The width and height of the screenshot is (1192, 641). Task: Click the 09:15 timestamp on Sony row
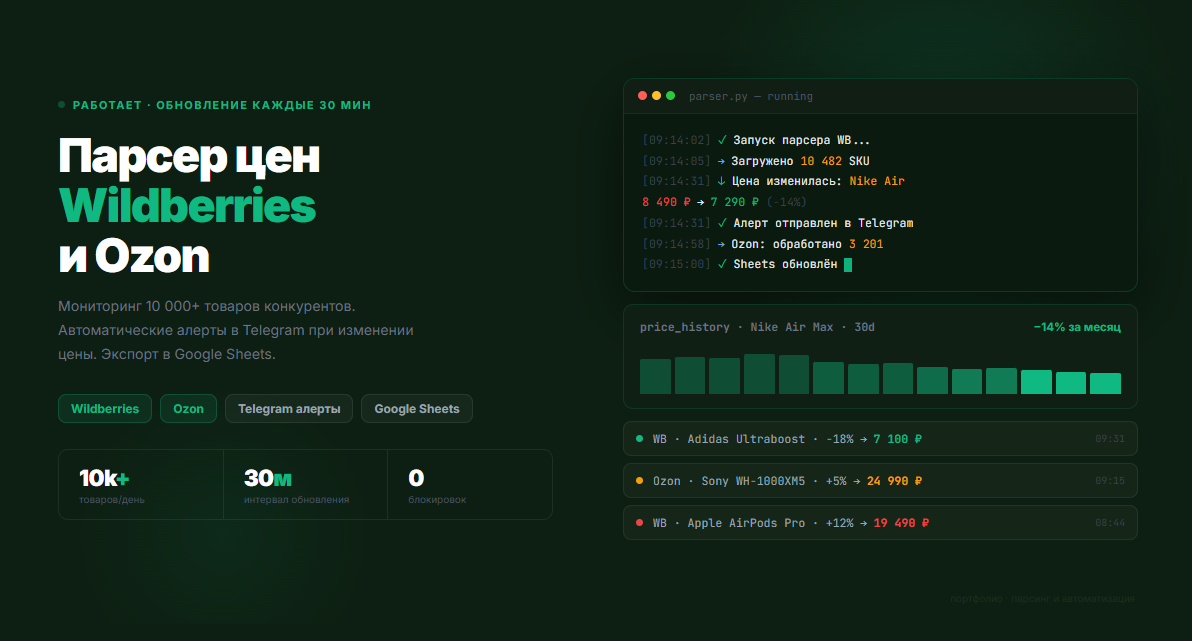point(1109,481)
